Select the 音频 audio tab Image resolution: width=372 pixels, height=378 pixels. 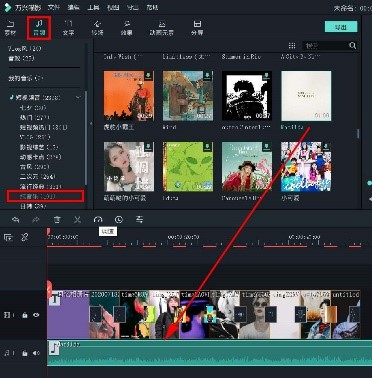[x=39, y=28]
